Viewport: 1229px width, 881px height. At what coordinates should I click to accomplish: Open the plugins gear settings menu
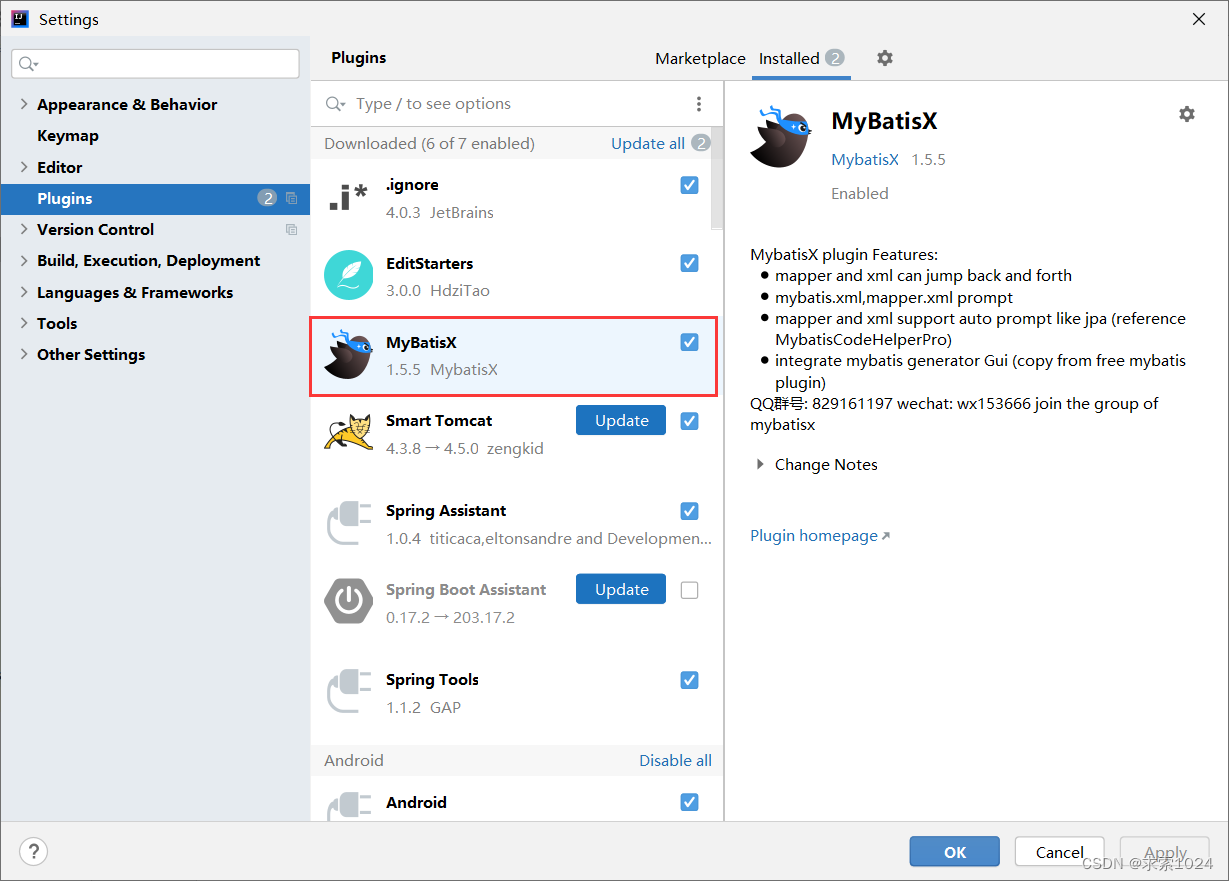tap(884, 58)
